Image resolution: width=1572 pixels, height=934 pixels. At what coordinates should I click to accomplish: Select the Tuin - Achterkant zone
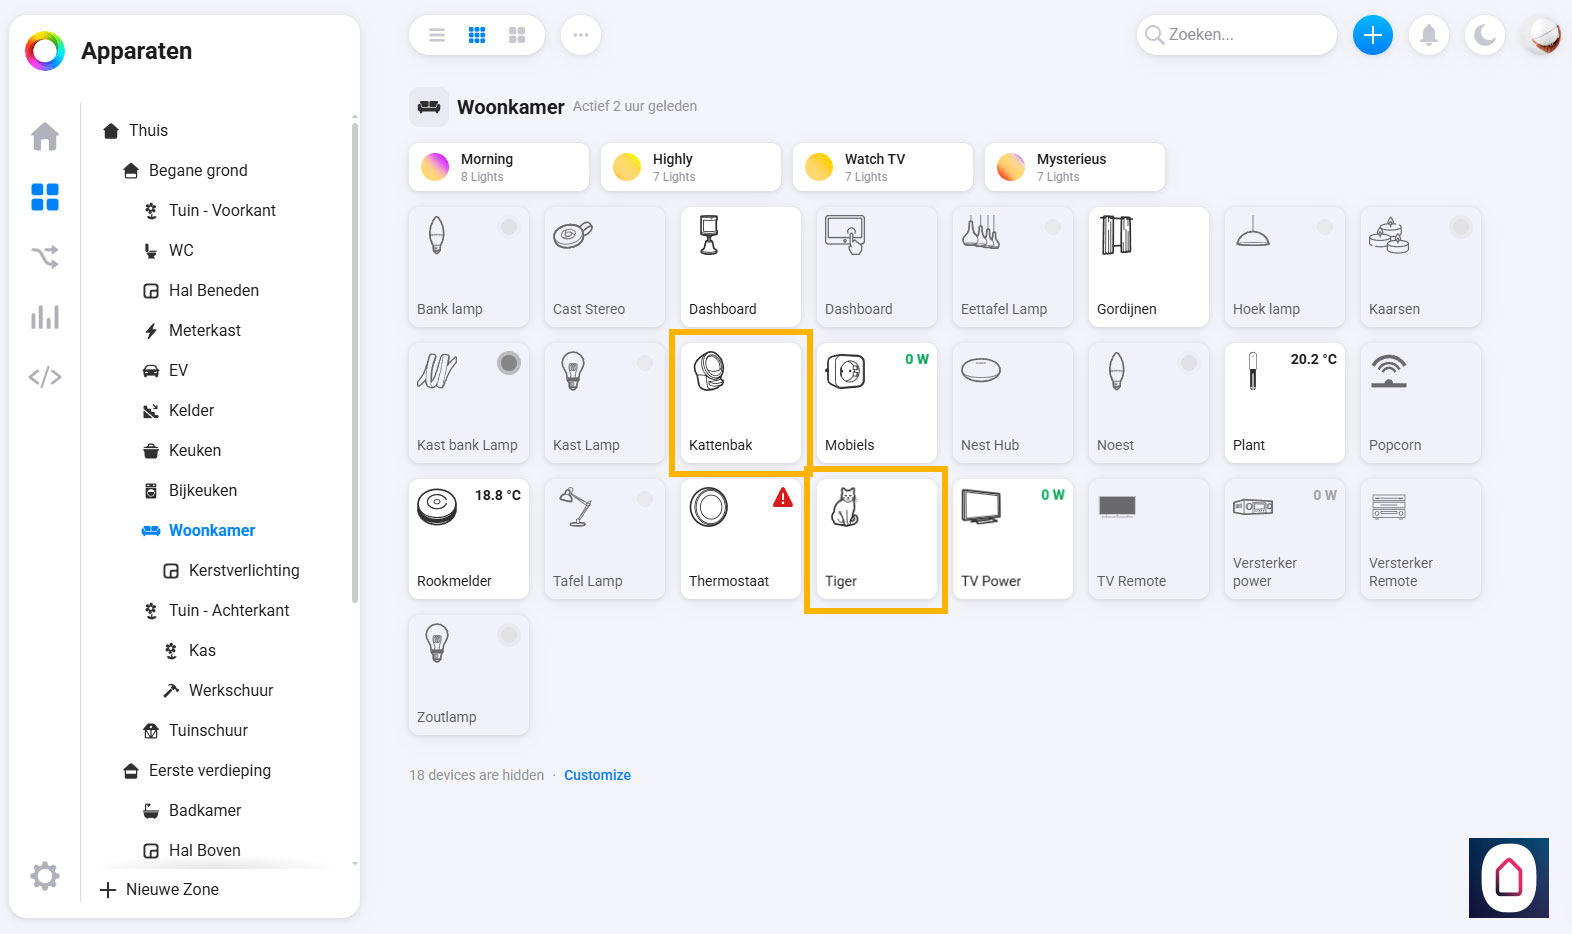(x=229, y=610)
